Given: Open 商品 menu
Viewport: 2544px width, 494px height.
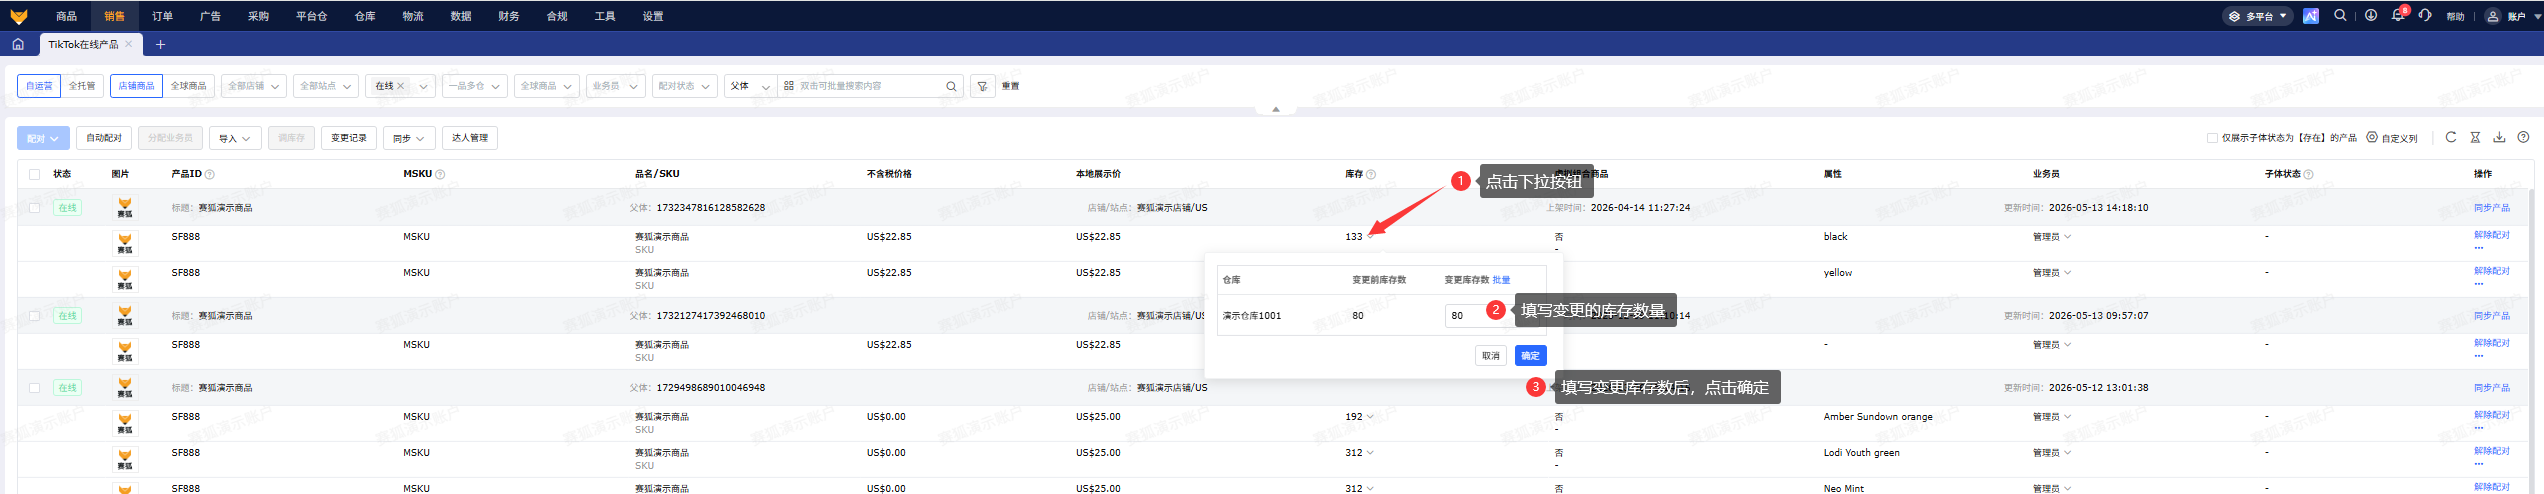Looking at the screenshot, I should [67, 16].
